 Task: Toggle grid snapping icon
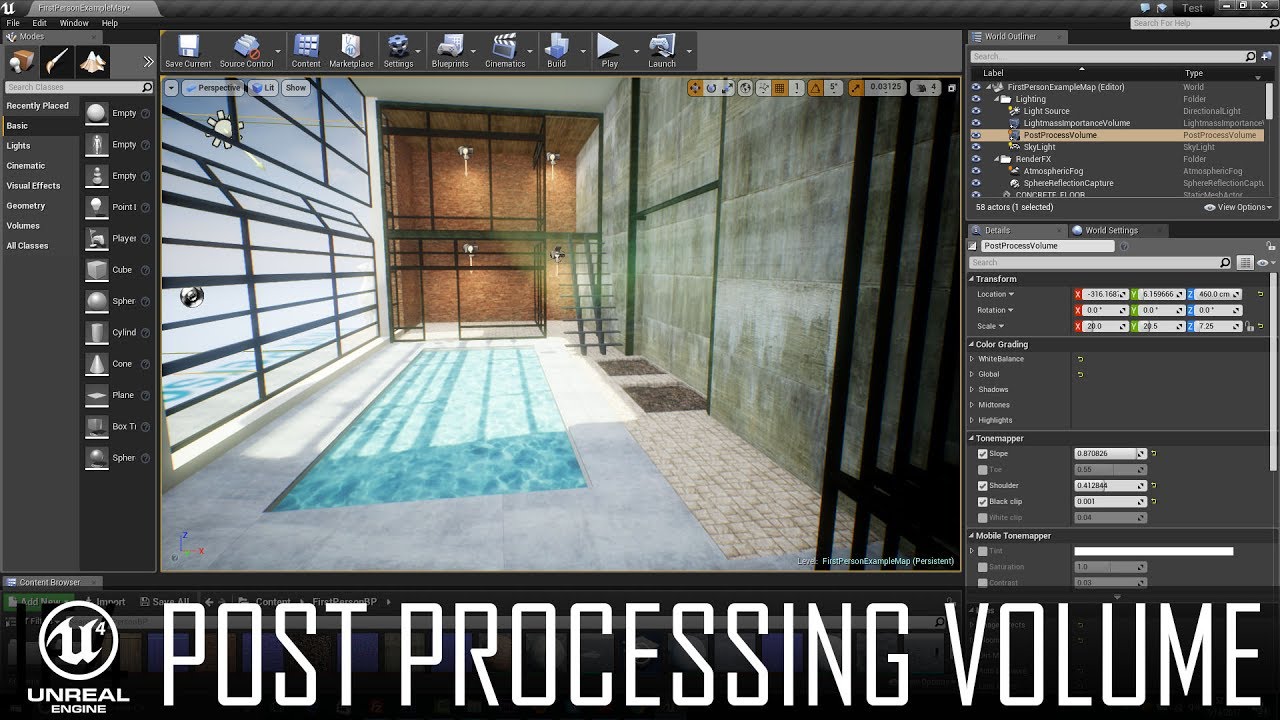point(780,88)
